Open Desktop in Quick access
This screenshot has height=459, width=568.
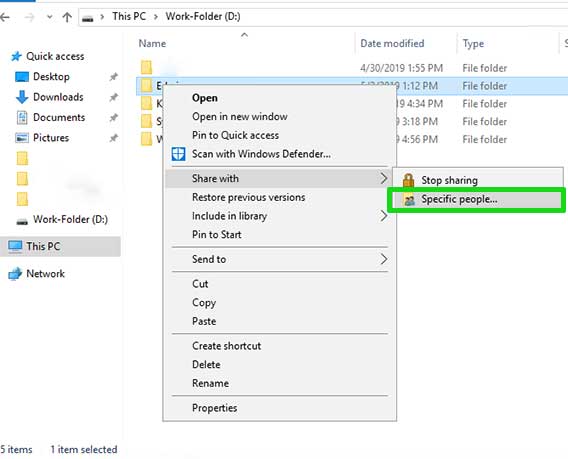[x=51, y=76]
